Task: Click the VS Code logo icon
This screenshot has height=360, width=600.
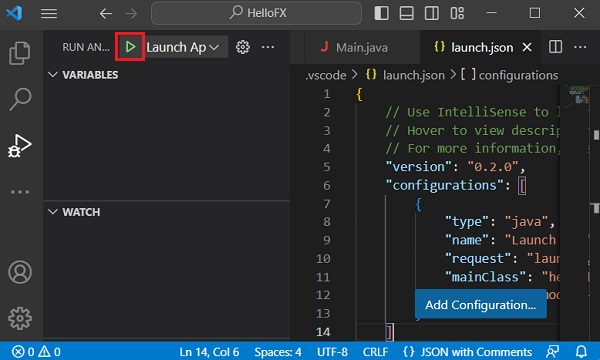Action: tap(14, 13)
